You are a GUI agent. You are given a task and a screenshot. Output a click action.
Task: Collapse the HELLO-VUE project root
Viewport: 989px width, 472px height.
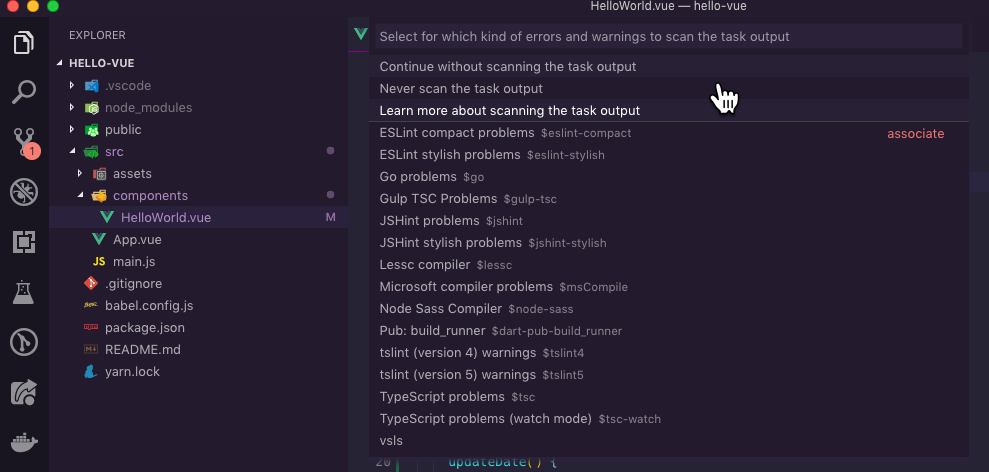[61, 63]
